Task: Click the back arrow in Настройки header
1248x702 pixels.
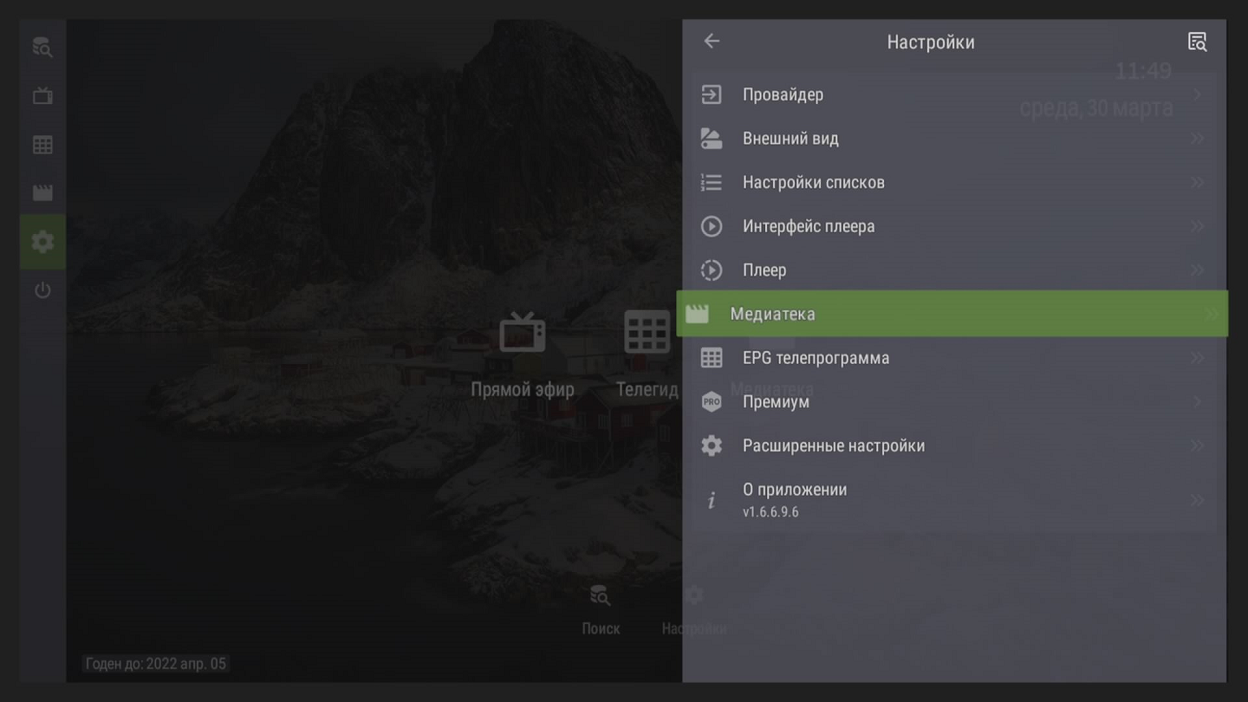Action: pos(712,41)
